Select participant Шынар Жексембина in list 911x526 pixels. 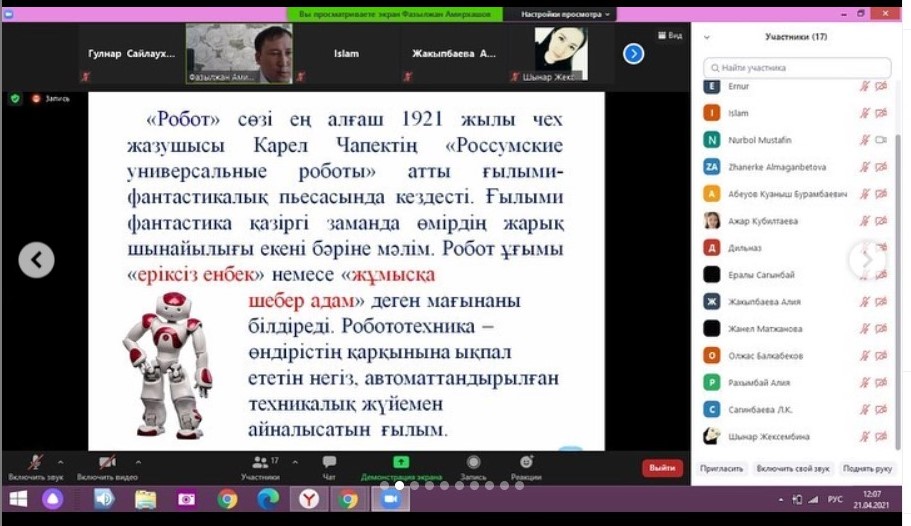click(x=796, y=436)
